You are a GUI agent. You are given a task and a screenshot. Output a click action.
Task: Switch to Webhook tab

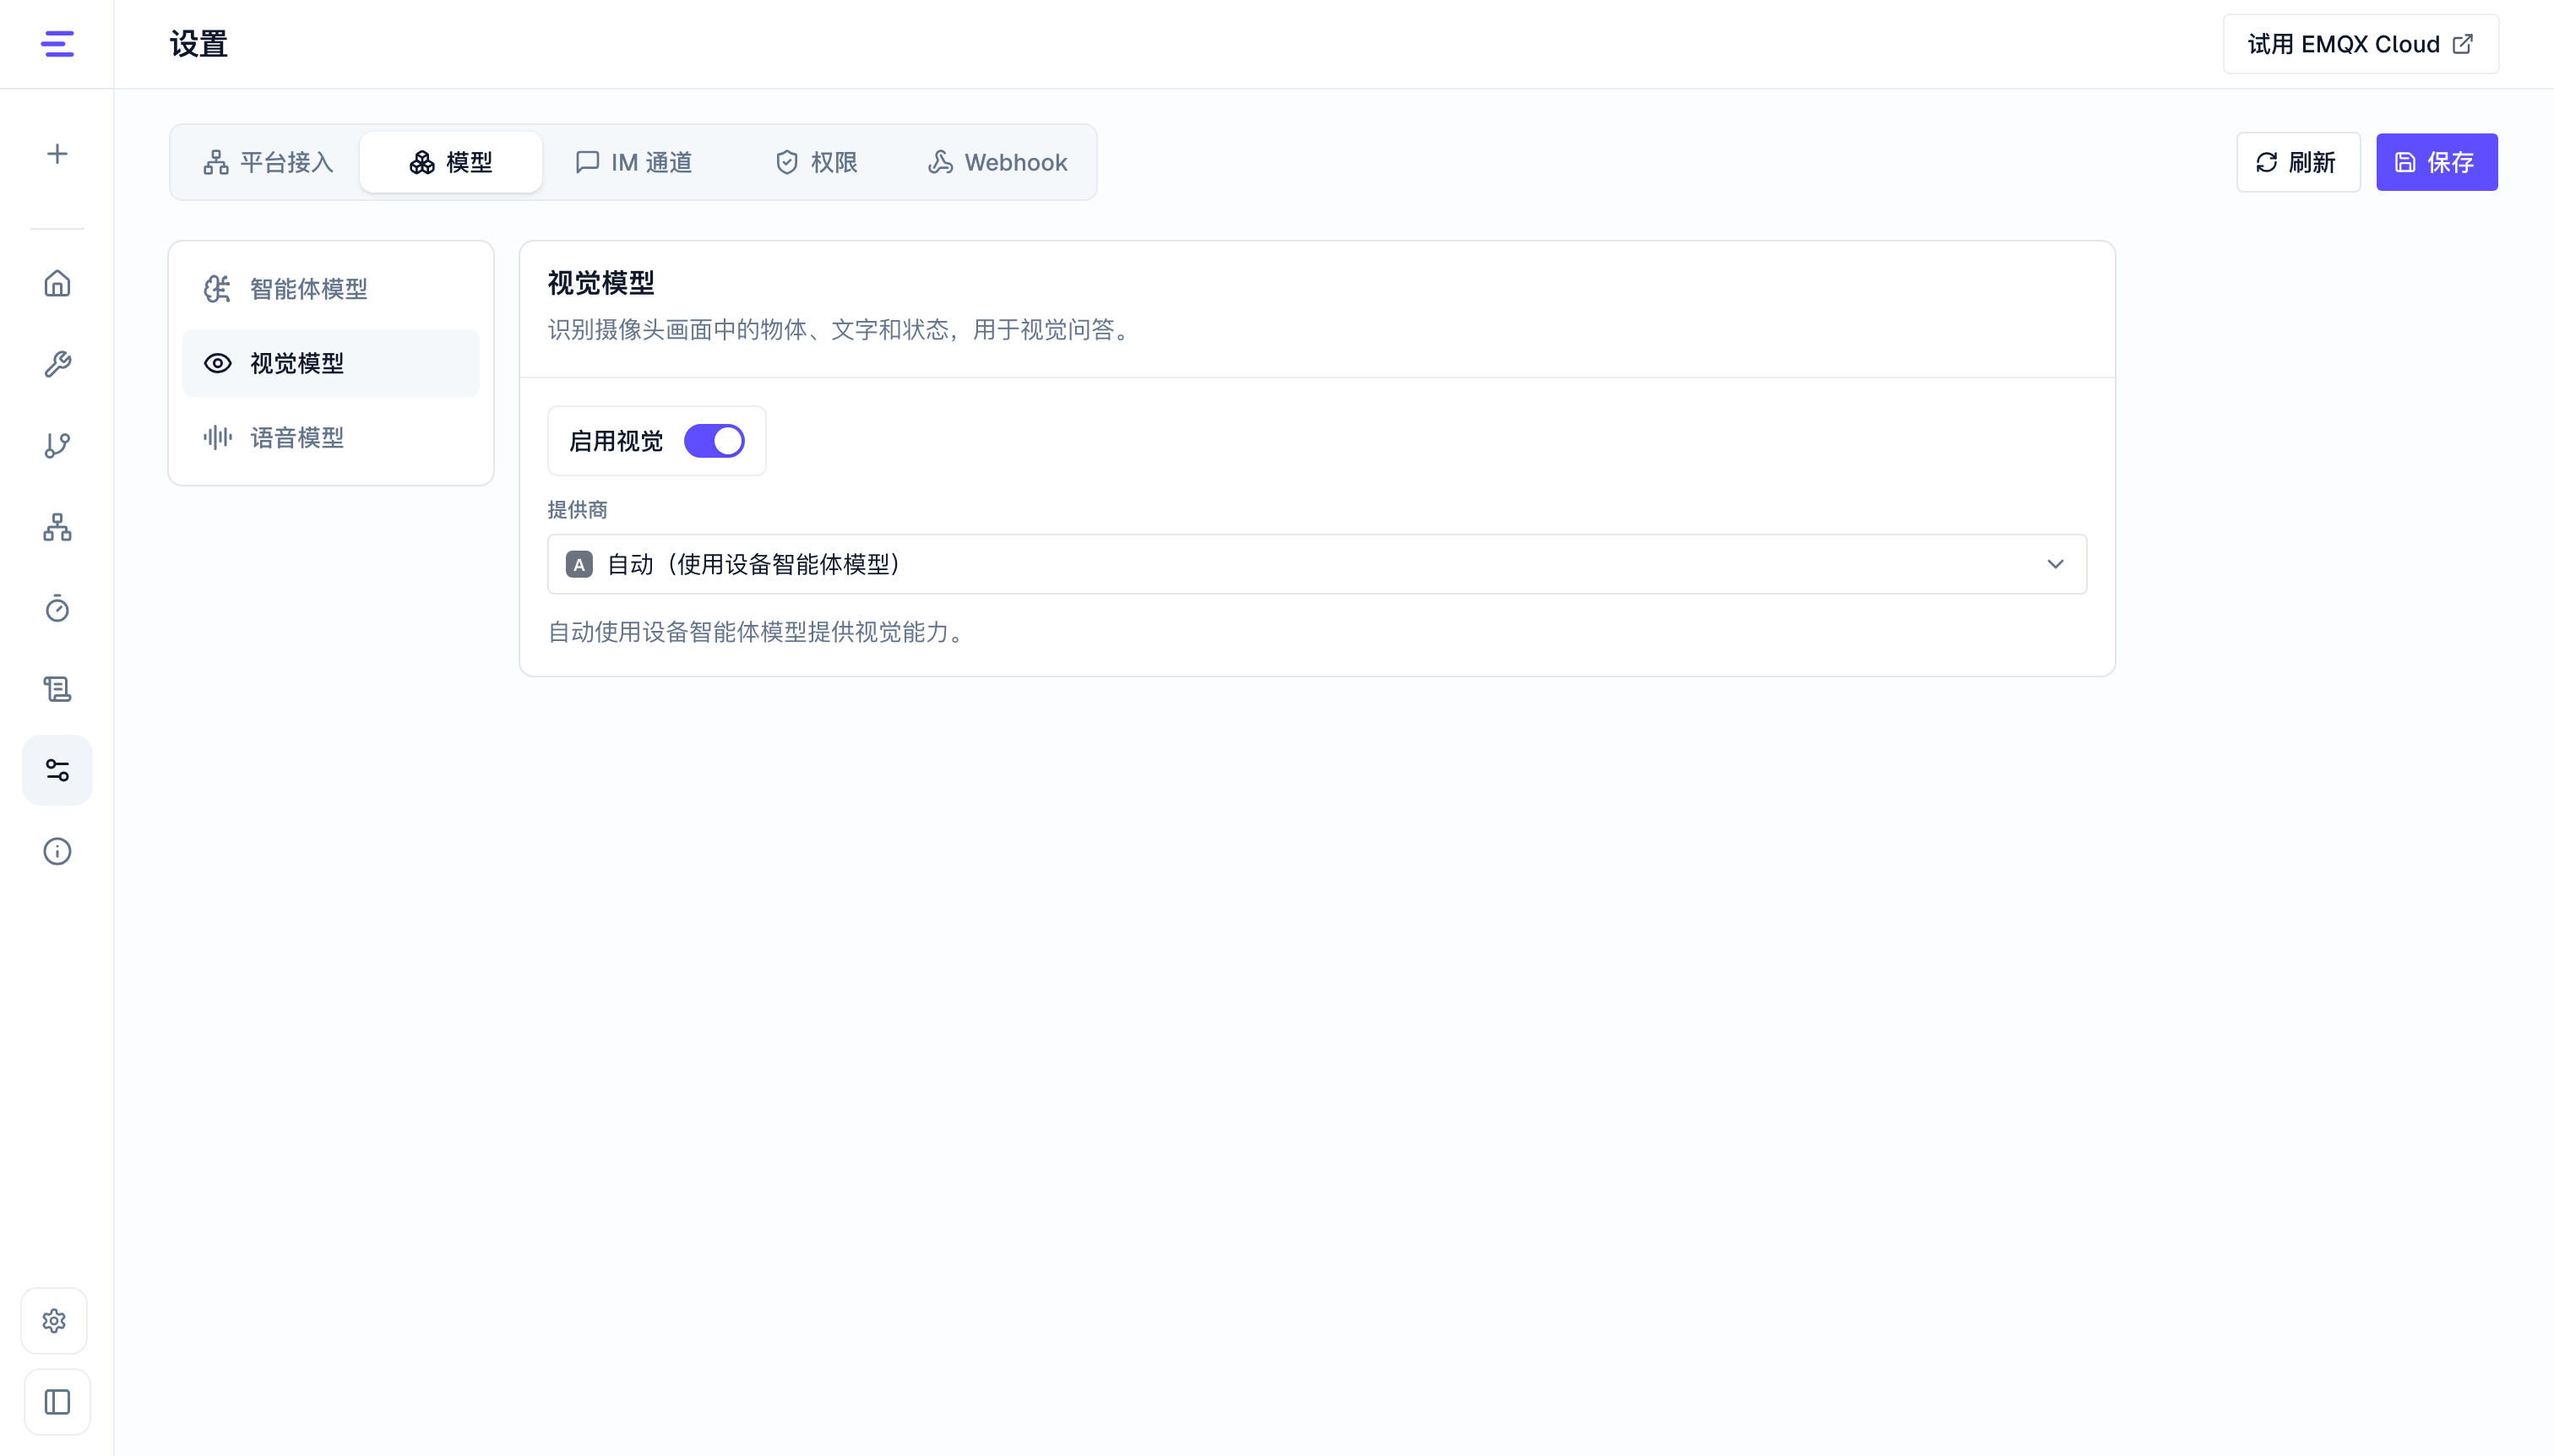pos(998,162)
